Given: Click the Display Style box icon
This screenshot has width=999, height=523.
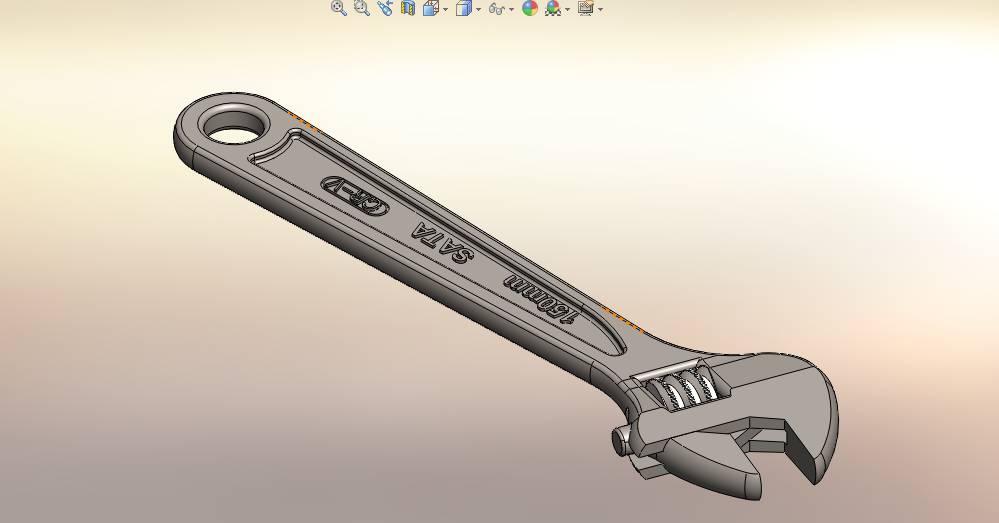Looking at the screenshot, I should 464,8.
